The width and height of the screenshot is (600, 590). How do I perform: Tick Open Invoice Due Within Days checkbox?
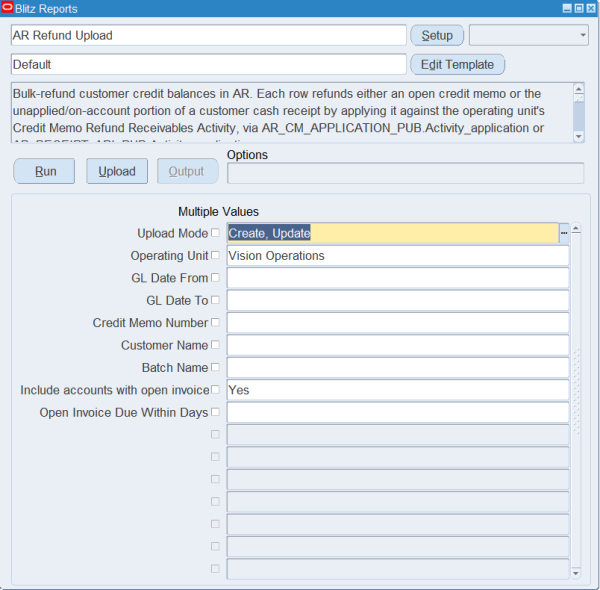(215, 412)
